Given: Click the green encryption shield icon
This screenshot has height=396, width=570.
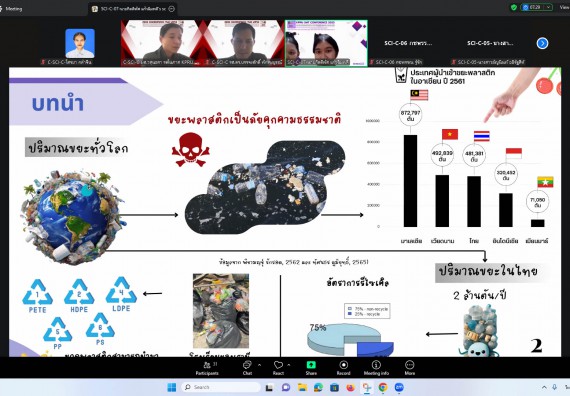Looking at the screenshot, I should (514, 7).
